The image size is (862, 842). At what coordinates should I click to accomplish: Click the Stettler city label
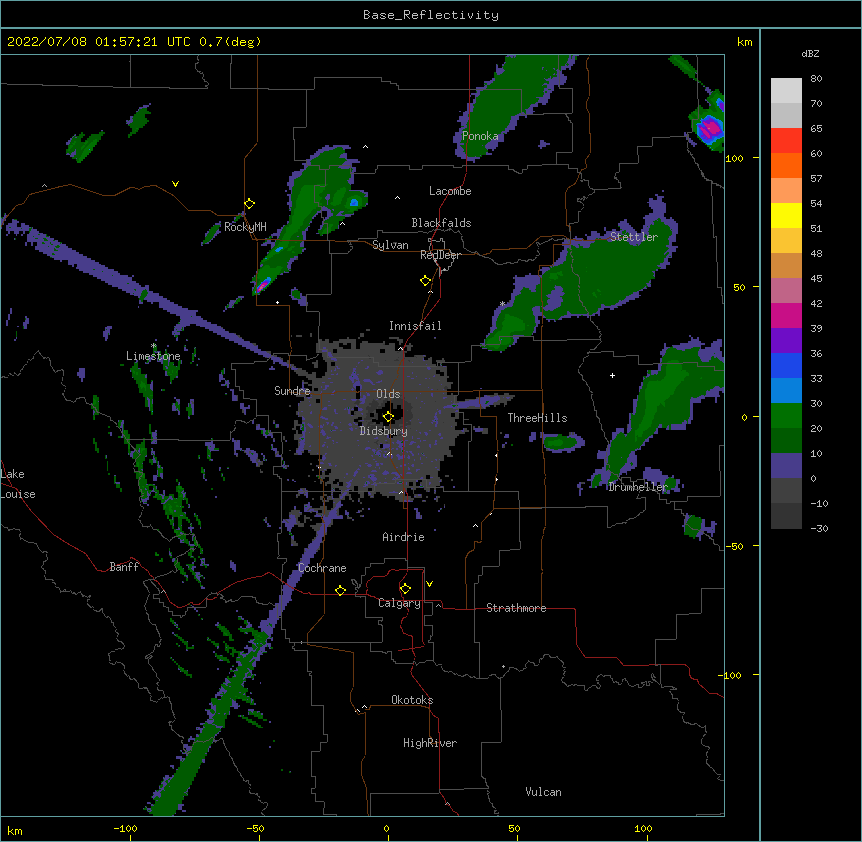point(633,237)
